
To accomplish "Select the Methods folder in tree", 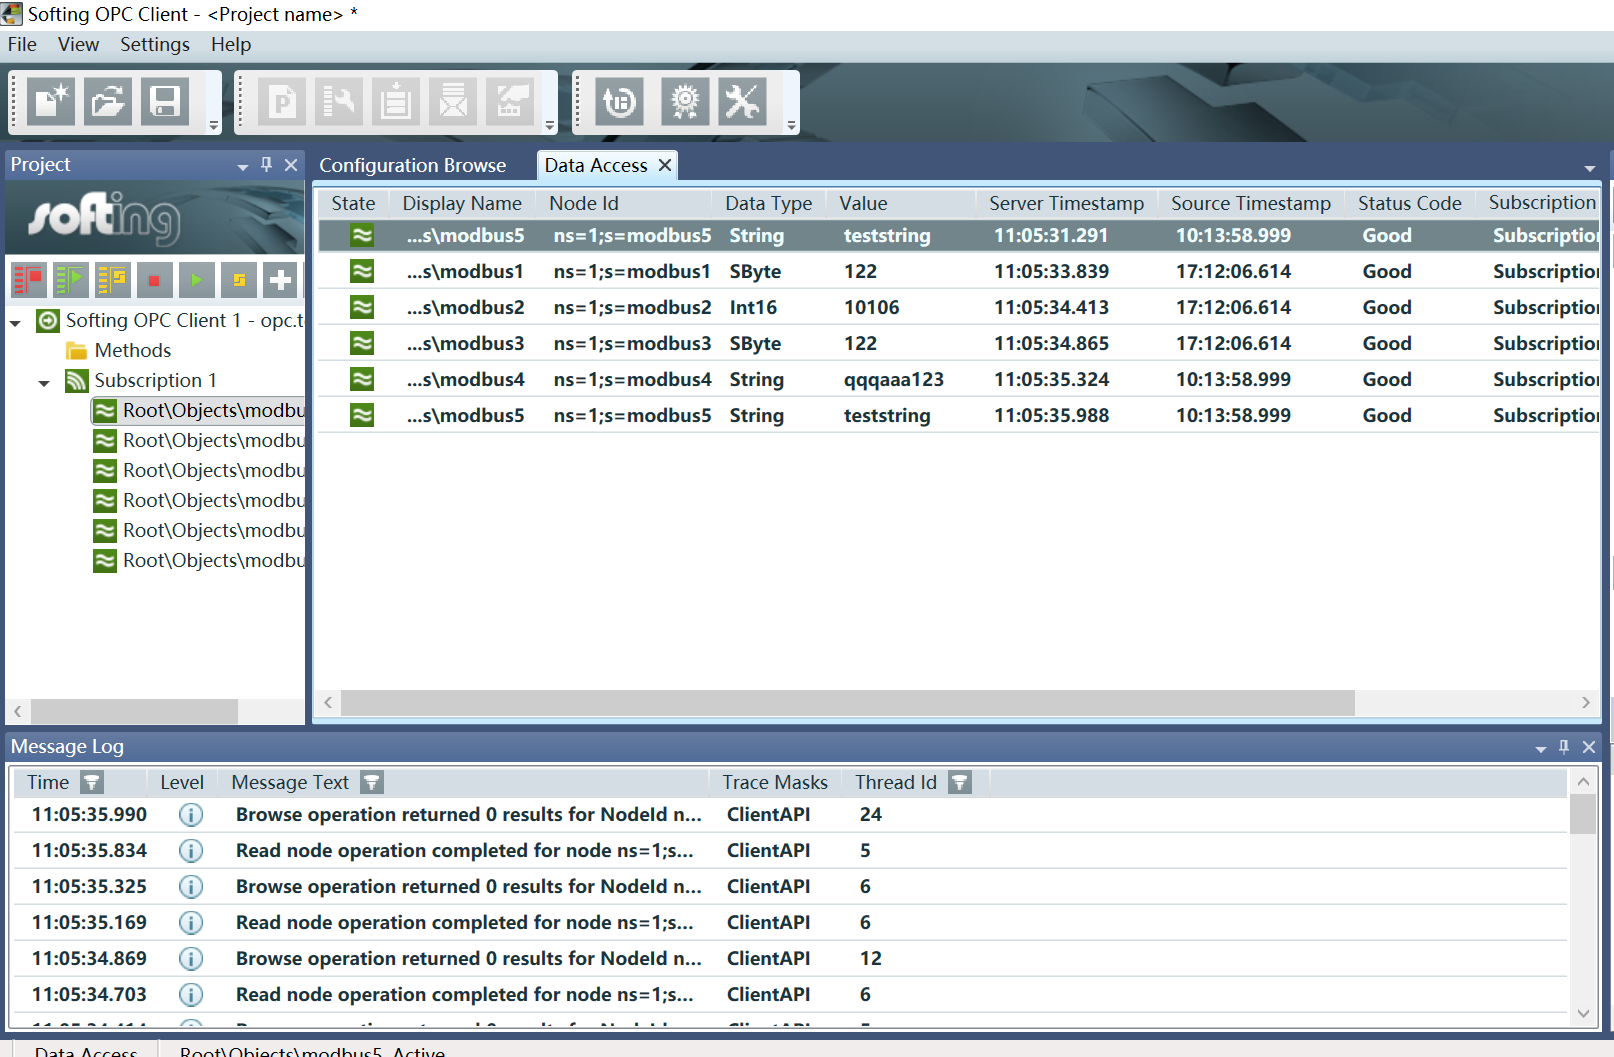I will pyautogui.click(x=133, y=350).
